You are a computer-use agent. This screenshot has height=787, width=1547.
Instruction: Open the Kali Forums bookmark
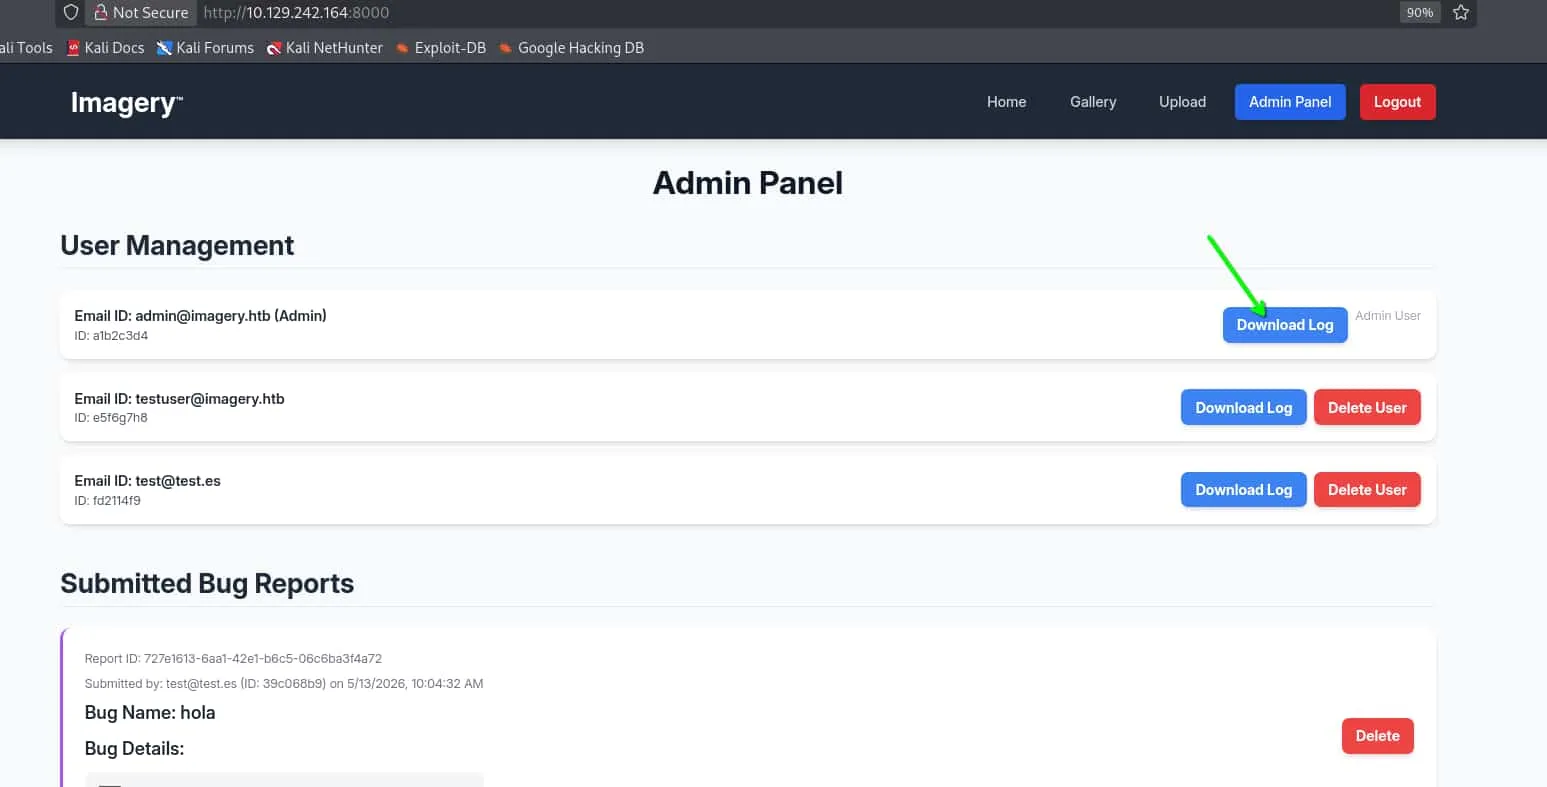pyautogui.click(x=205, y=47)
